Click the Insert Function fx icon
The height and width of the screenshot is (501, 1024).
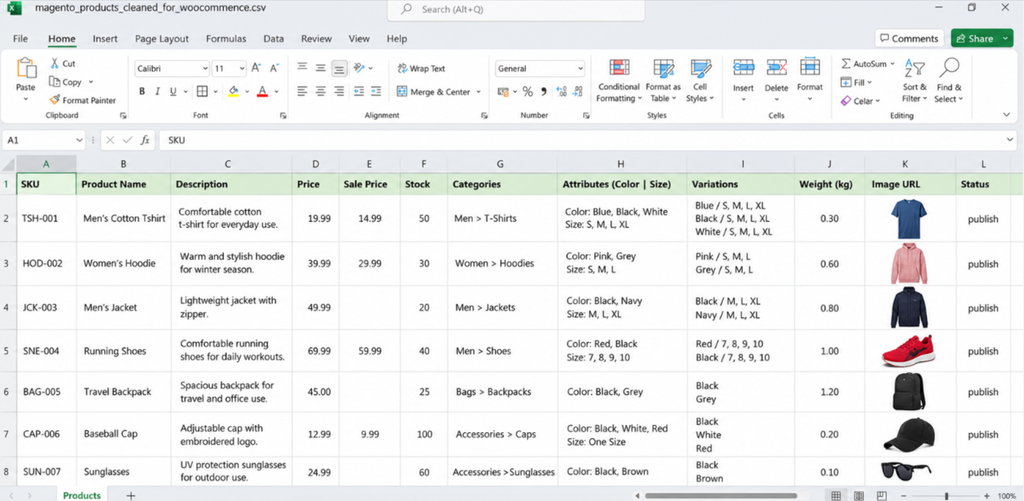coord(145,140)
